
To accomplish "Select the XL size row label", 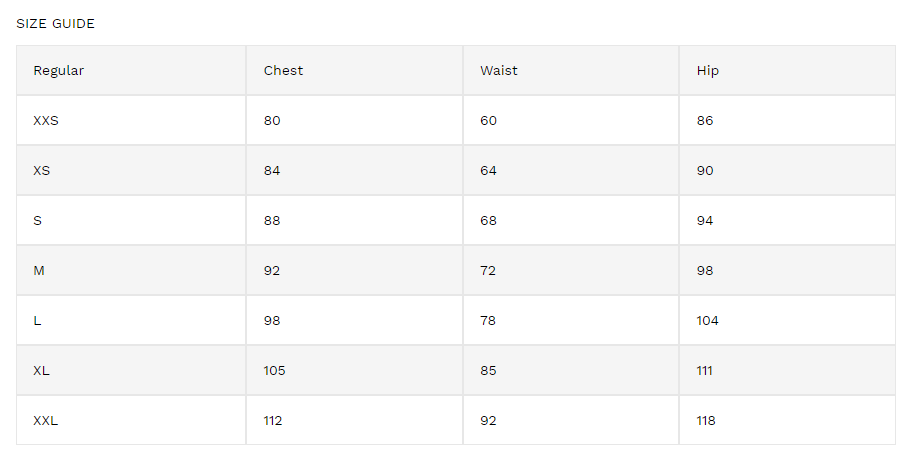I will [41, 371].
